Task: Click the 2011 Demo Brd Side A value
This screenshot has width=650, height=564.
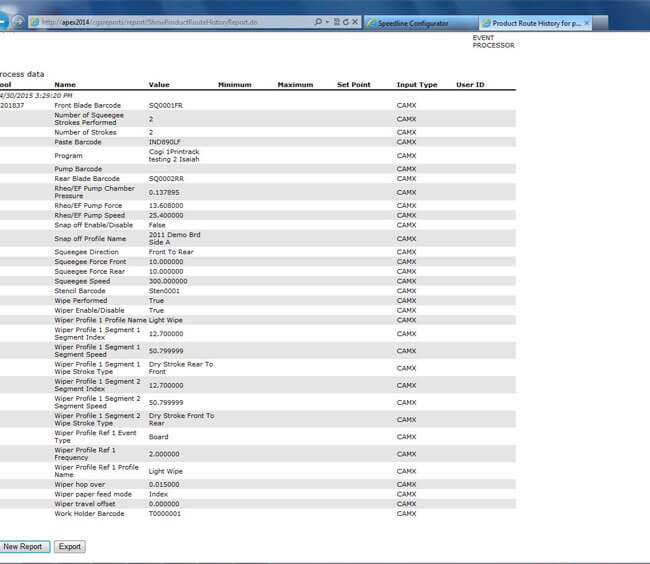Action: click(175, 238)
